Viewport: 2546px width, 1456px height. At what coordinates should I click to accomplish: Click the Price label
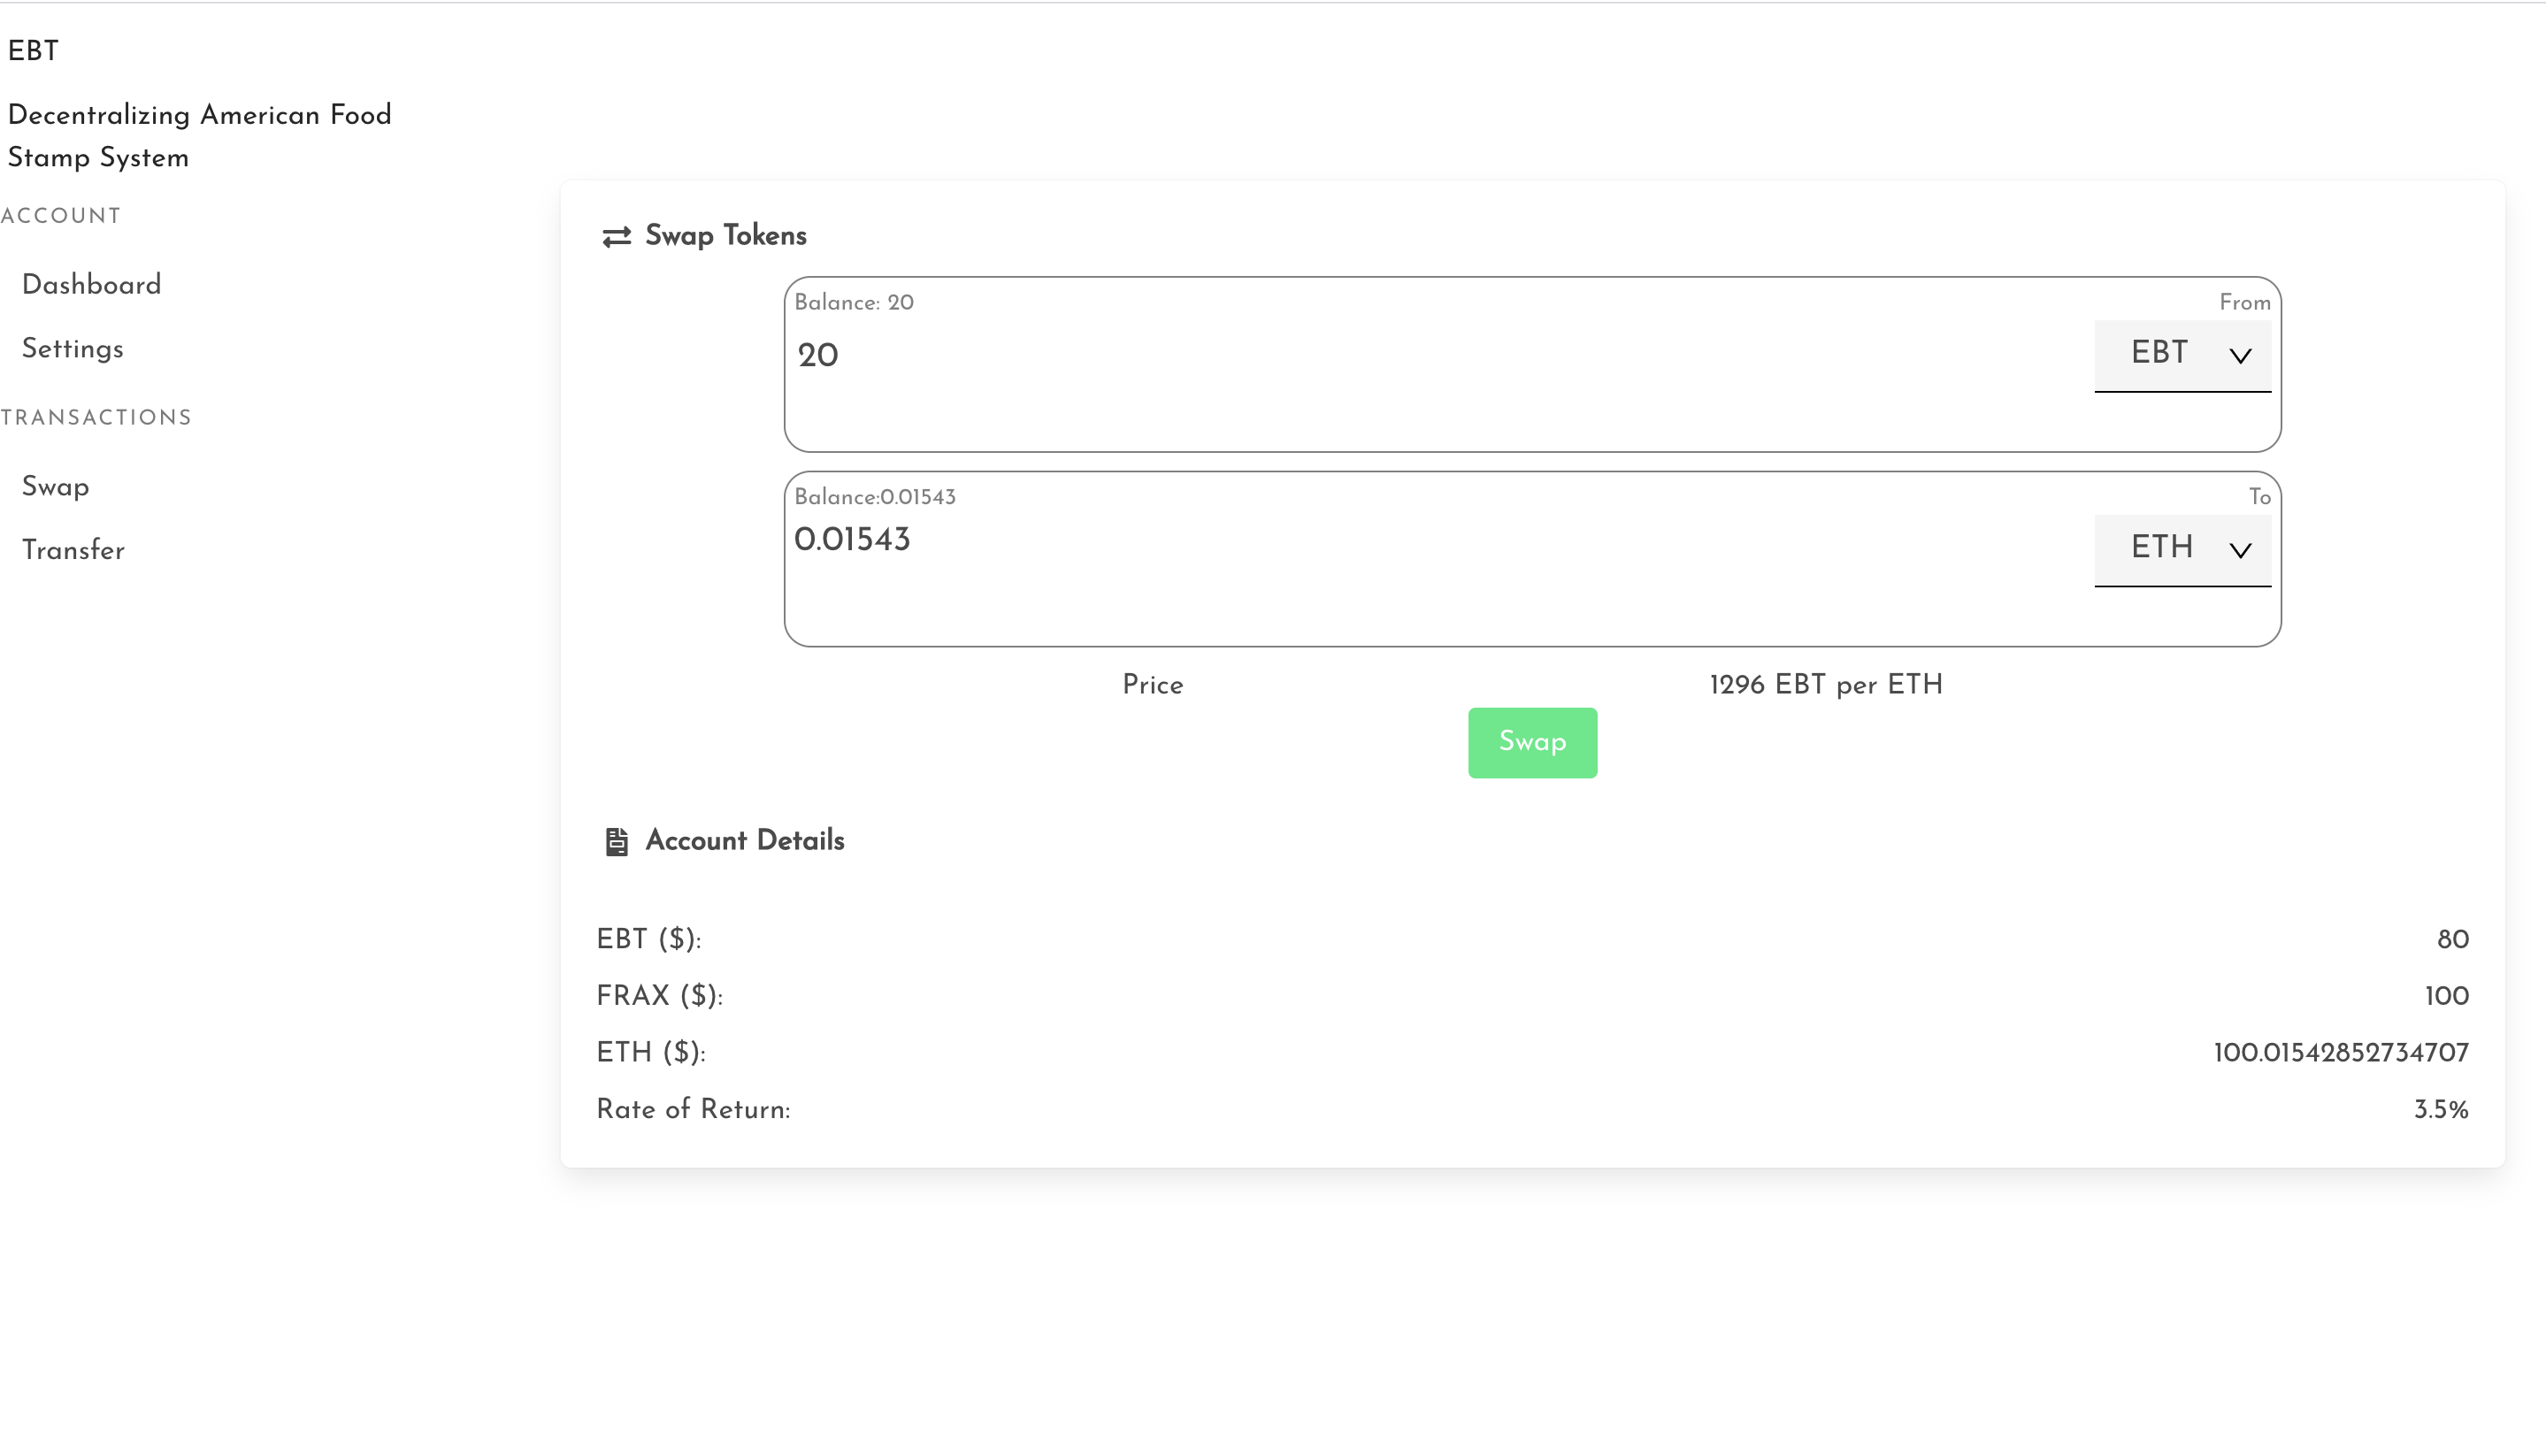pos(1152,685)
